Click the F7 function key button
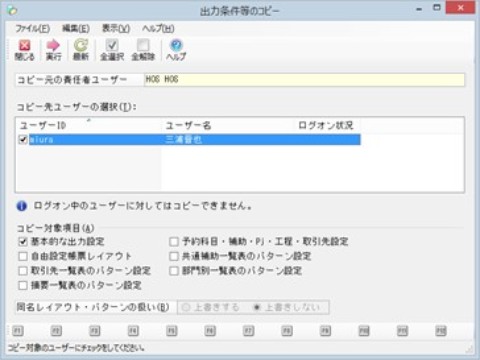The height and width of the screenshot is (360, 480). click(249, 331)
